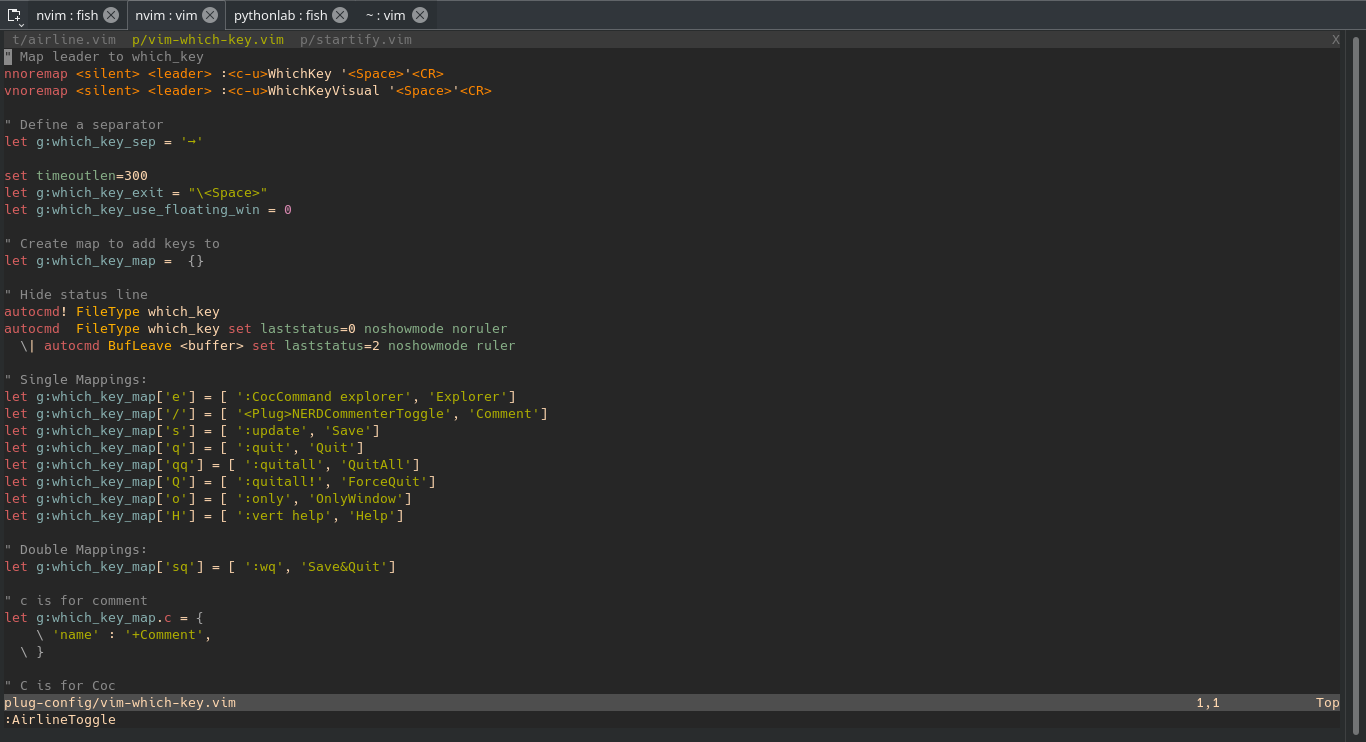1366x742 pixels.
Task: Click the "1,1" cursor position indicator
Action: (x=1207, y=702)
